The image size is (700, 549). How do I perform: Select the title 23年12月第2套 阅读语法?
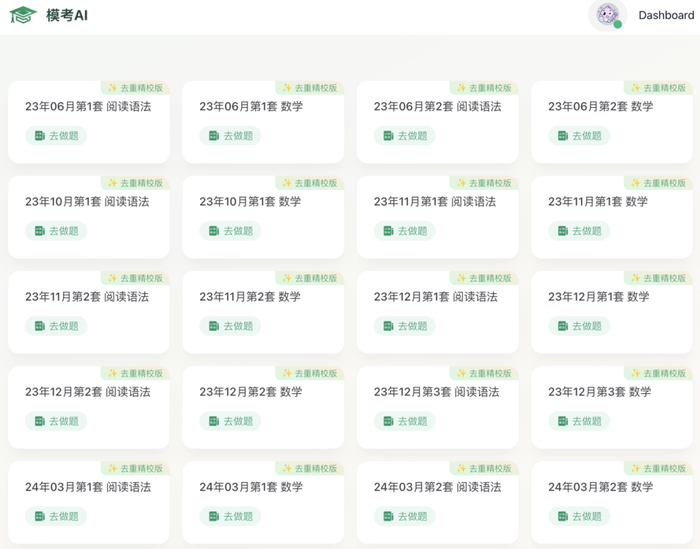click(x=88, y=391)
